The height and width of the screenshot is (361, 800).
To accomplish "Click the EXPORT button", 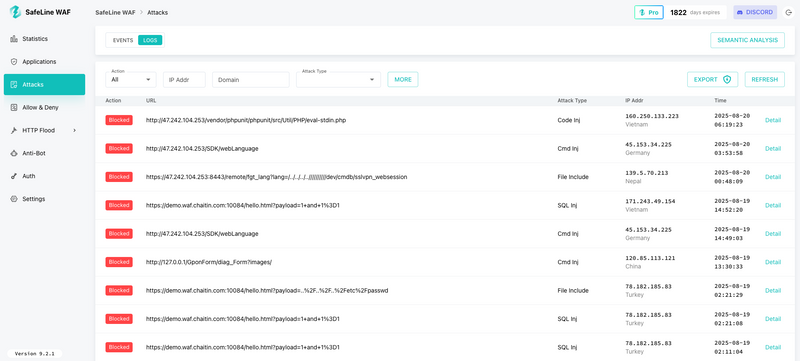I will coord(712,80).
